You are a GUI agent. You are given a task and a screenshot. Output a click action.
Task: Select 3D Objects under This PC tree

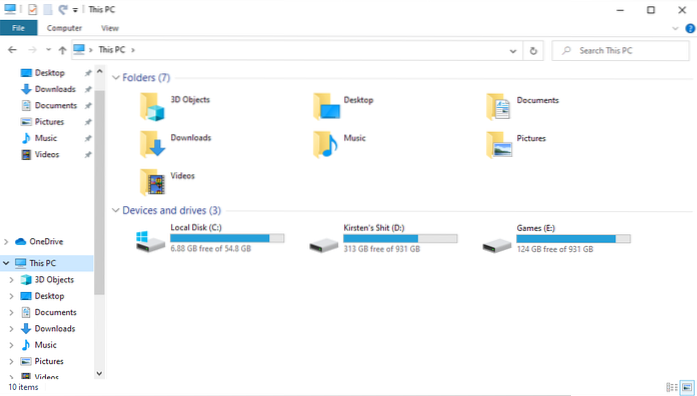point(54,280)
